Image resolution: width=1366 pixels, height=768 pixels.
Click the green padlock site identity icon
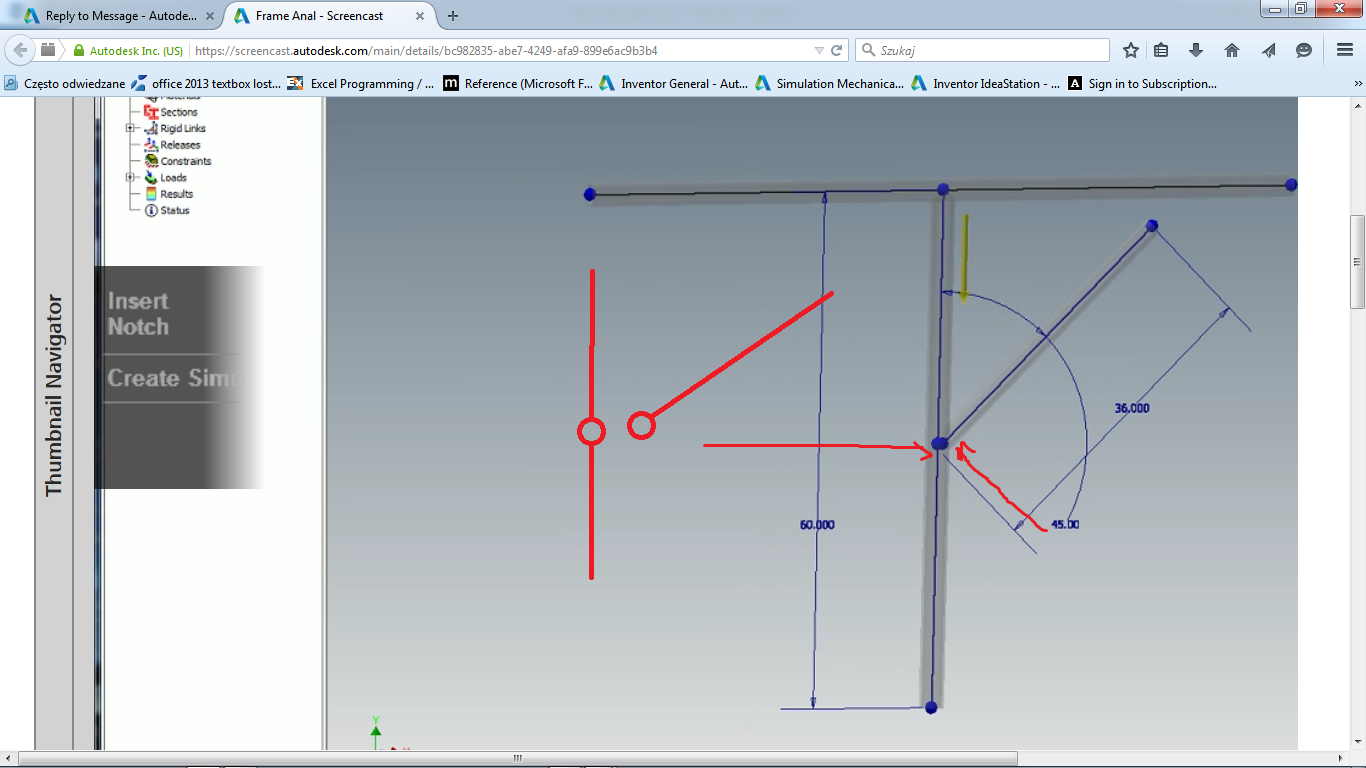[x=78, y=50]
